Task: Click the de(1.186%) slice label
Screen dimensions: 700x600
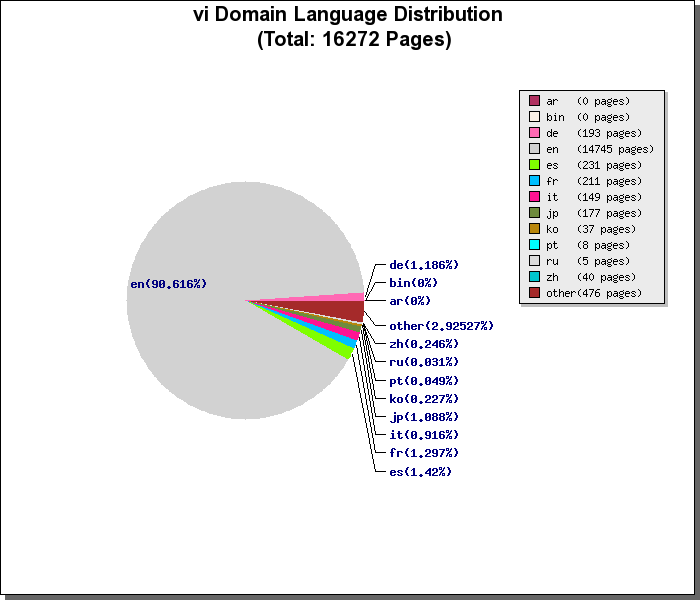Action: click(x=424, y=265)
